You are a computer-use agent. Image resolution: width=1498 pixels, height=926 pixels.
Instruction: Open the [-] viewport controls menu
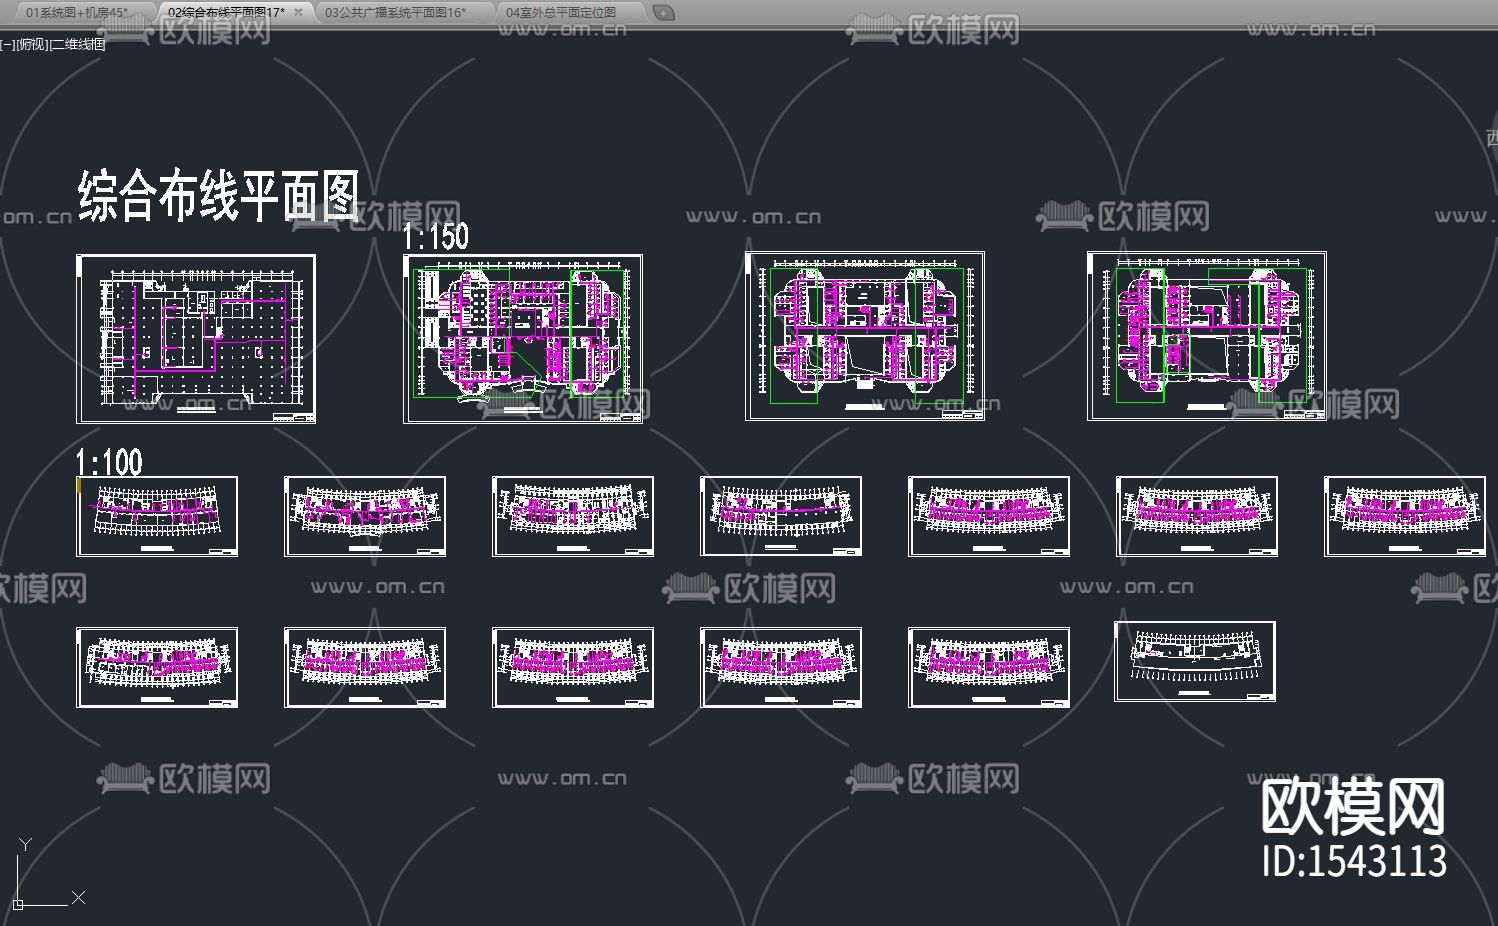pyautogui.click(x=7, y=44)
